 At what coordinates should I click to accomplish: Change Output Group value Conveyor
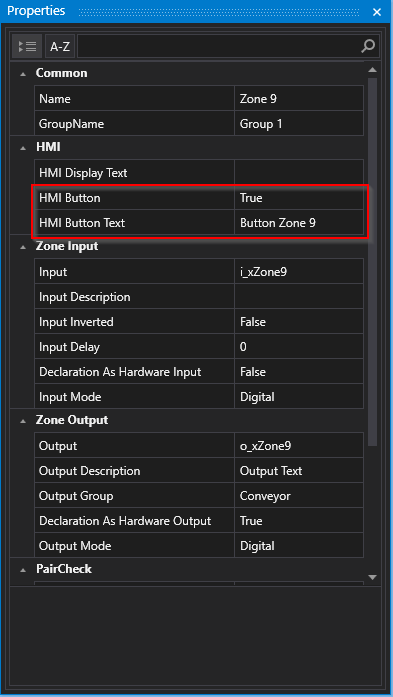299,495
